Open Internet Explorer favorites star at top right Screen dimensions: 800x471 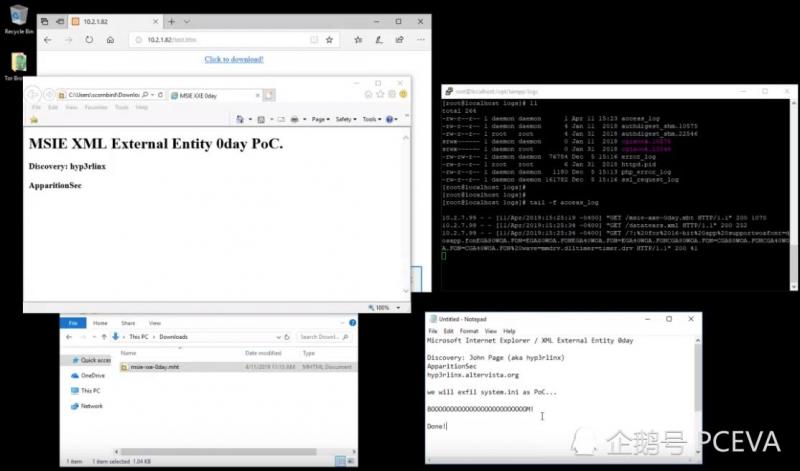click(x=380, y=94)
